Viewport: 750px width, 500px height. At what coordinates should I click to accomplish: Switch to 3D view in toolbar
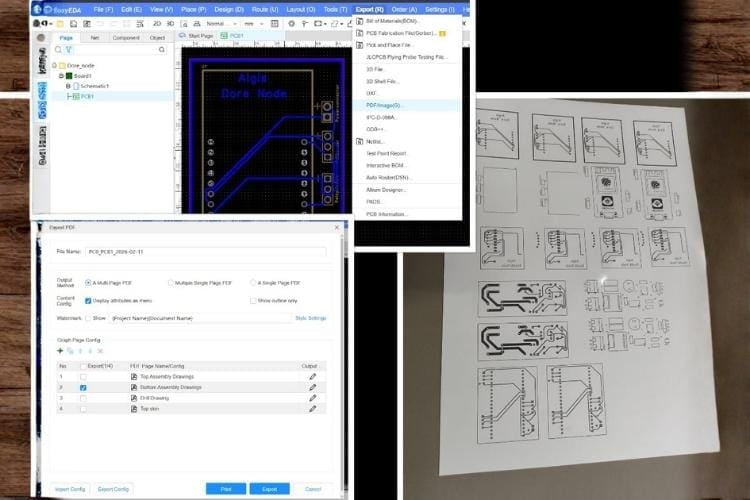click(x=169, y=22)
